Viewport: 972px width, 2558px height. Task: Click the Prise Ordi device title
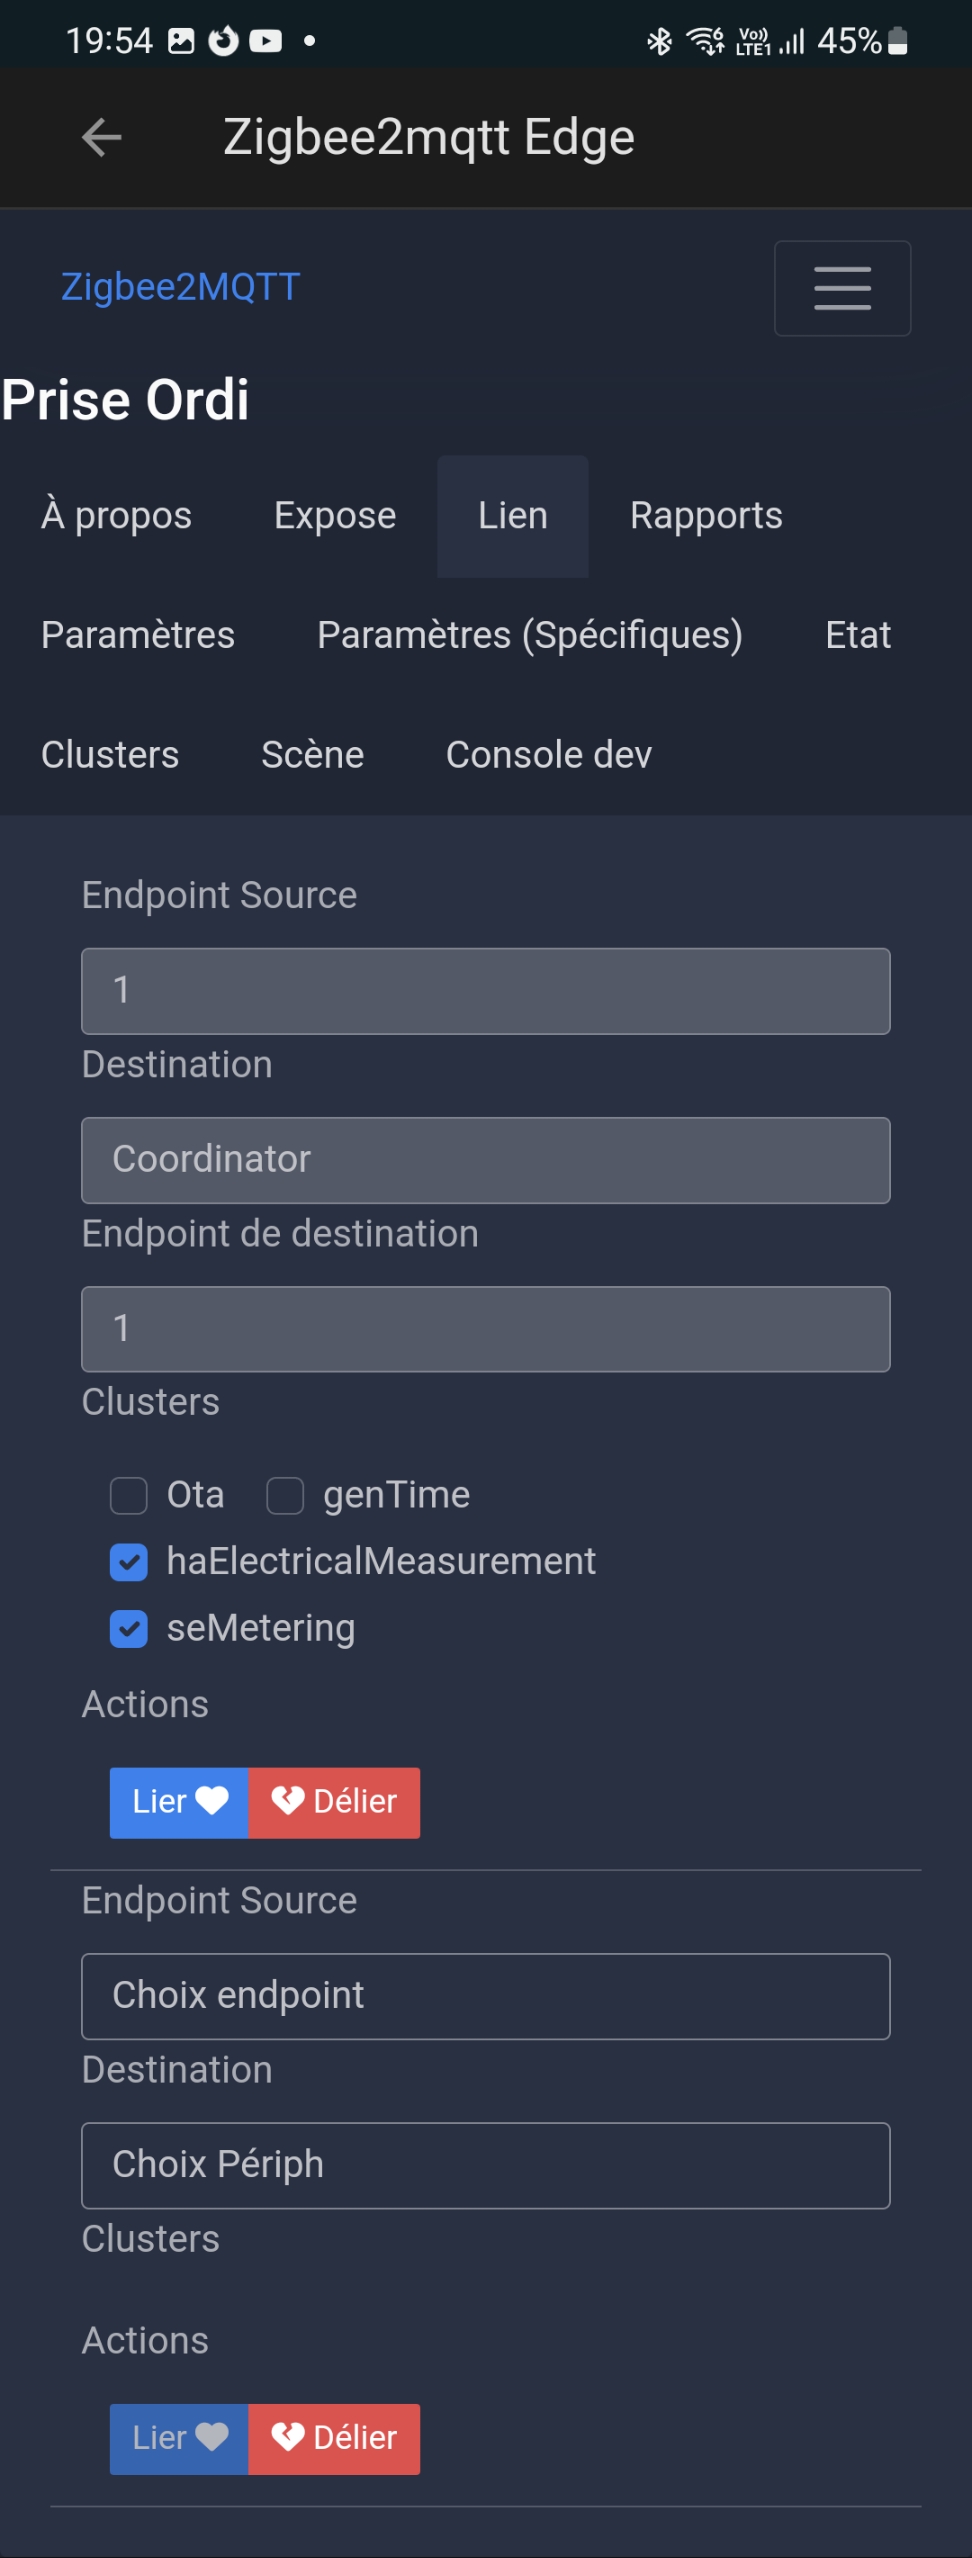[x=125, y=400]
